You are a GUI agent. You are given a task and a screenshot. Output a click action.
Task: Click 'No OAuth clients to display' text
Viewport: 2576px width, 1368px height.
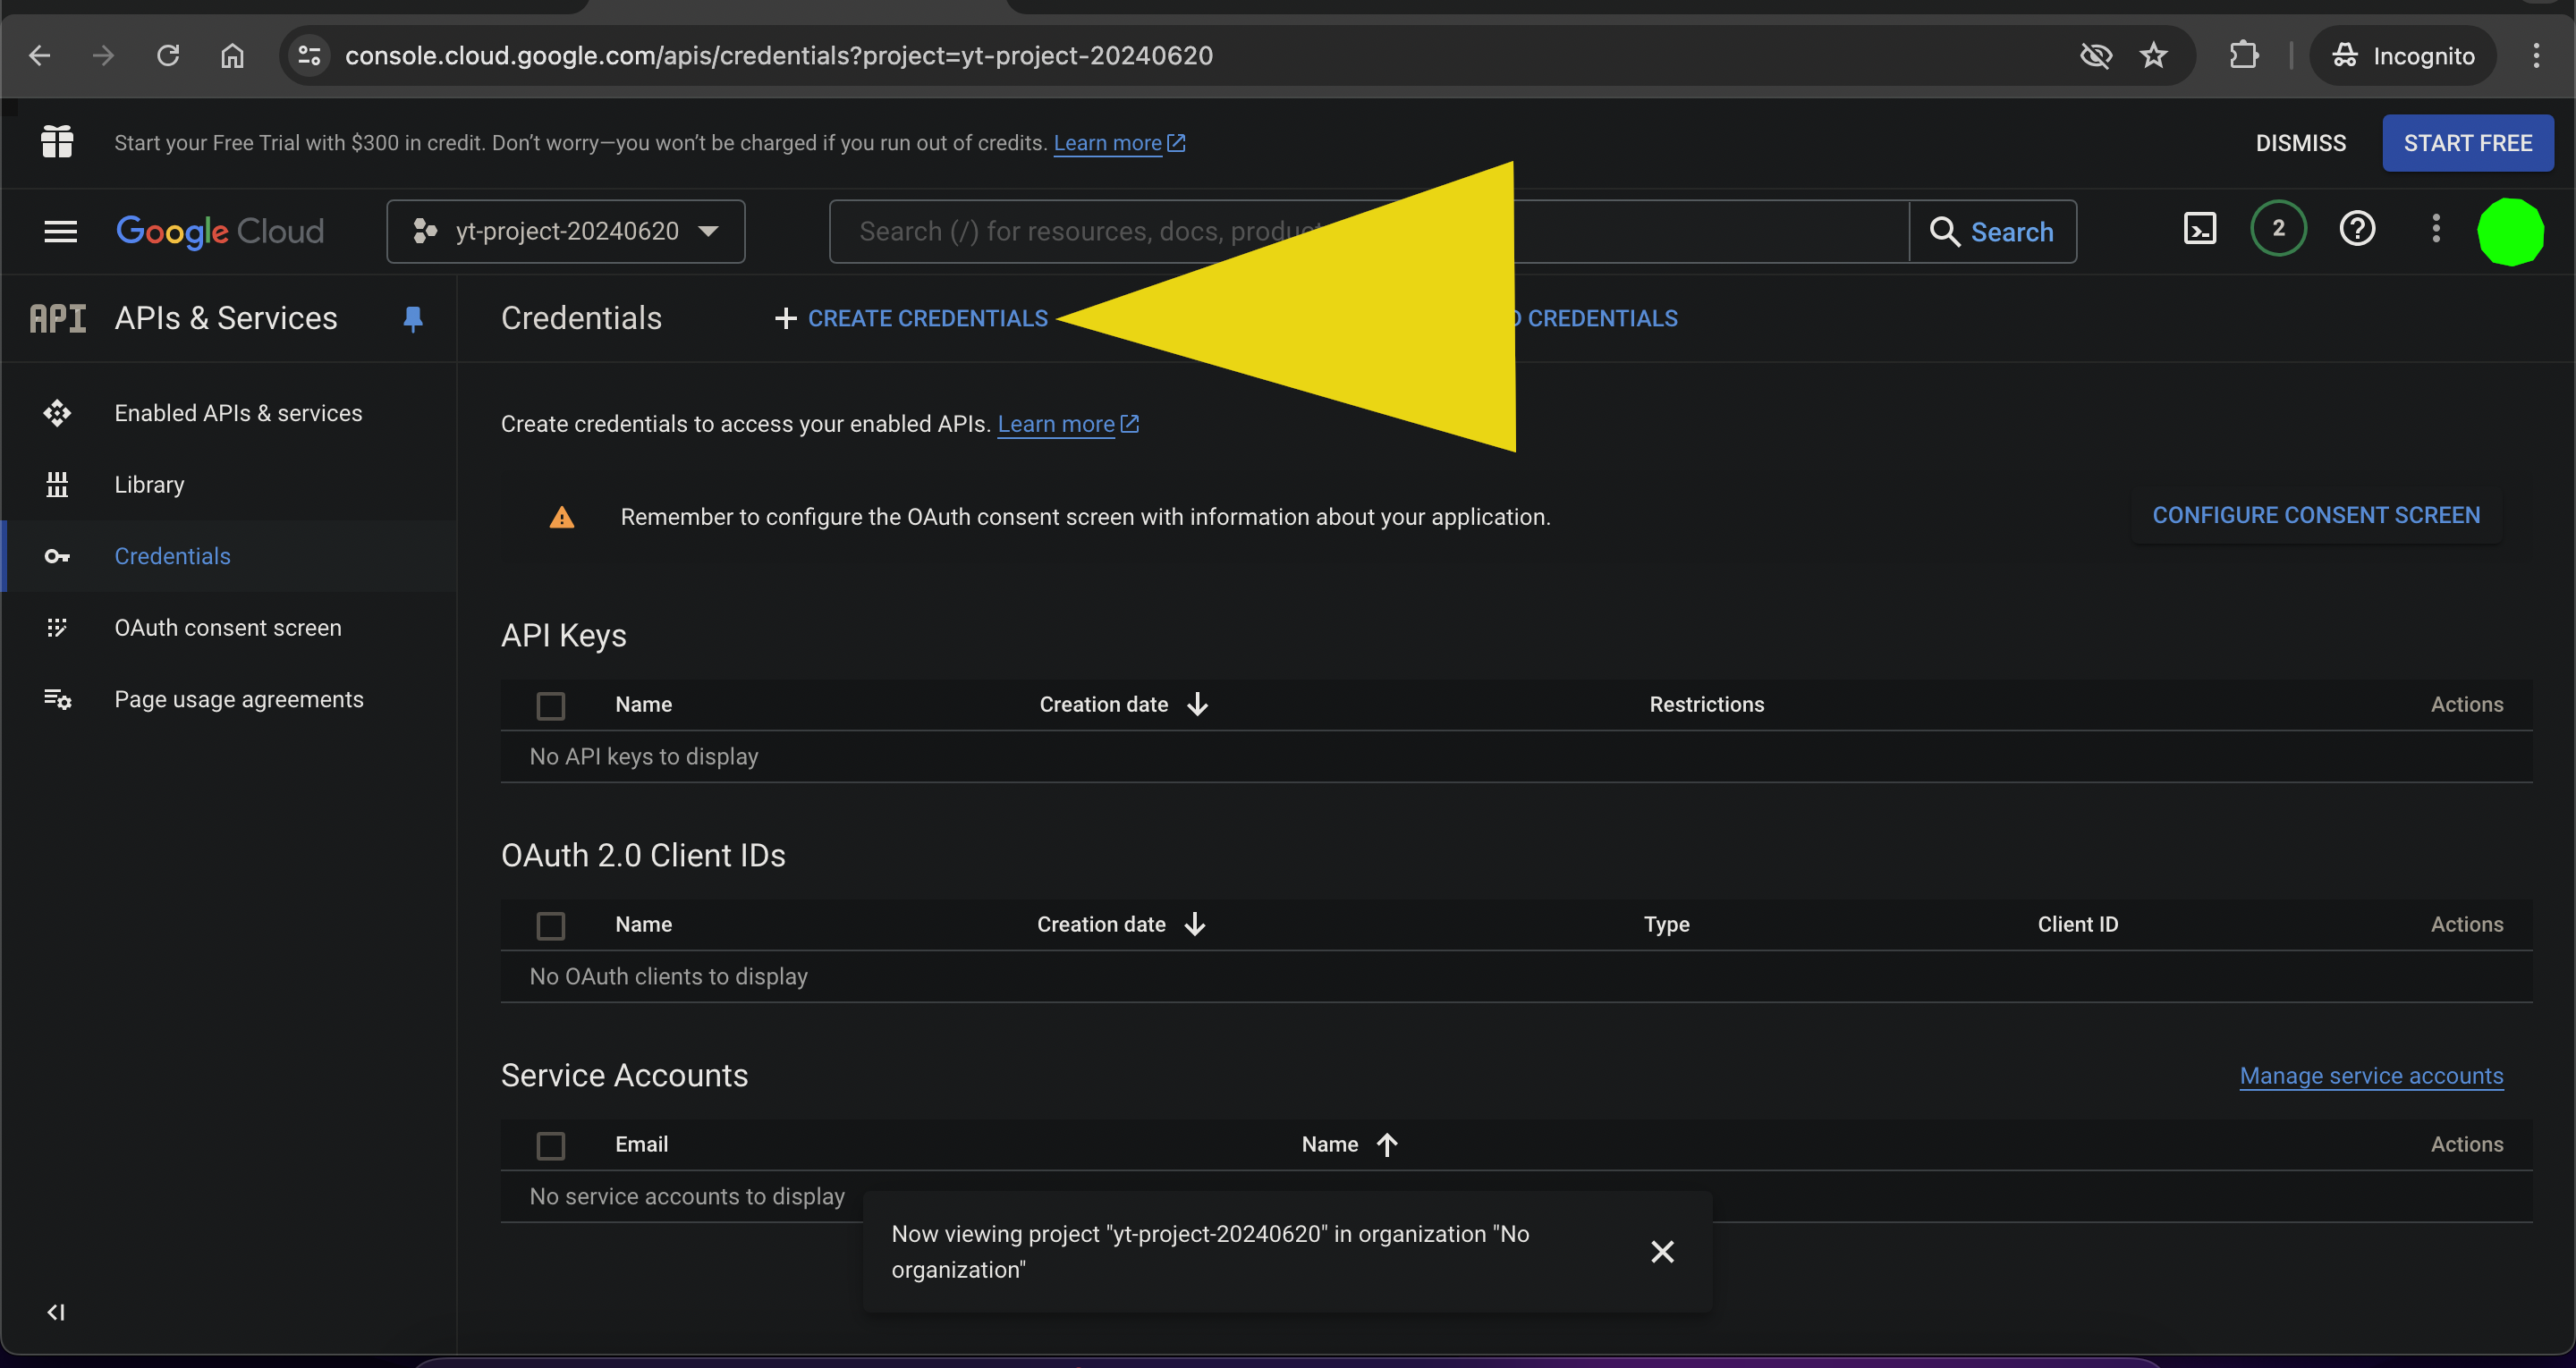pyautogui.click(x=669, y=977)
